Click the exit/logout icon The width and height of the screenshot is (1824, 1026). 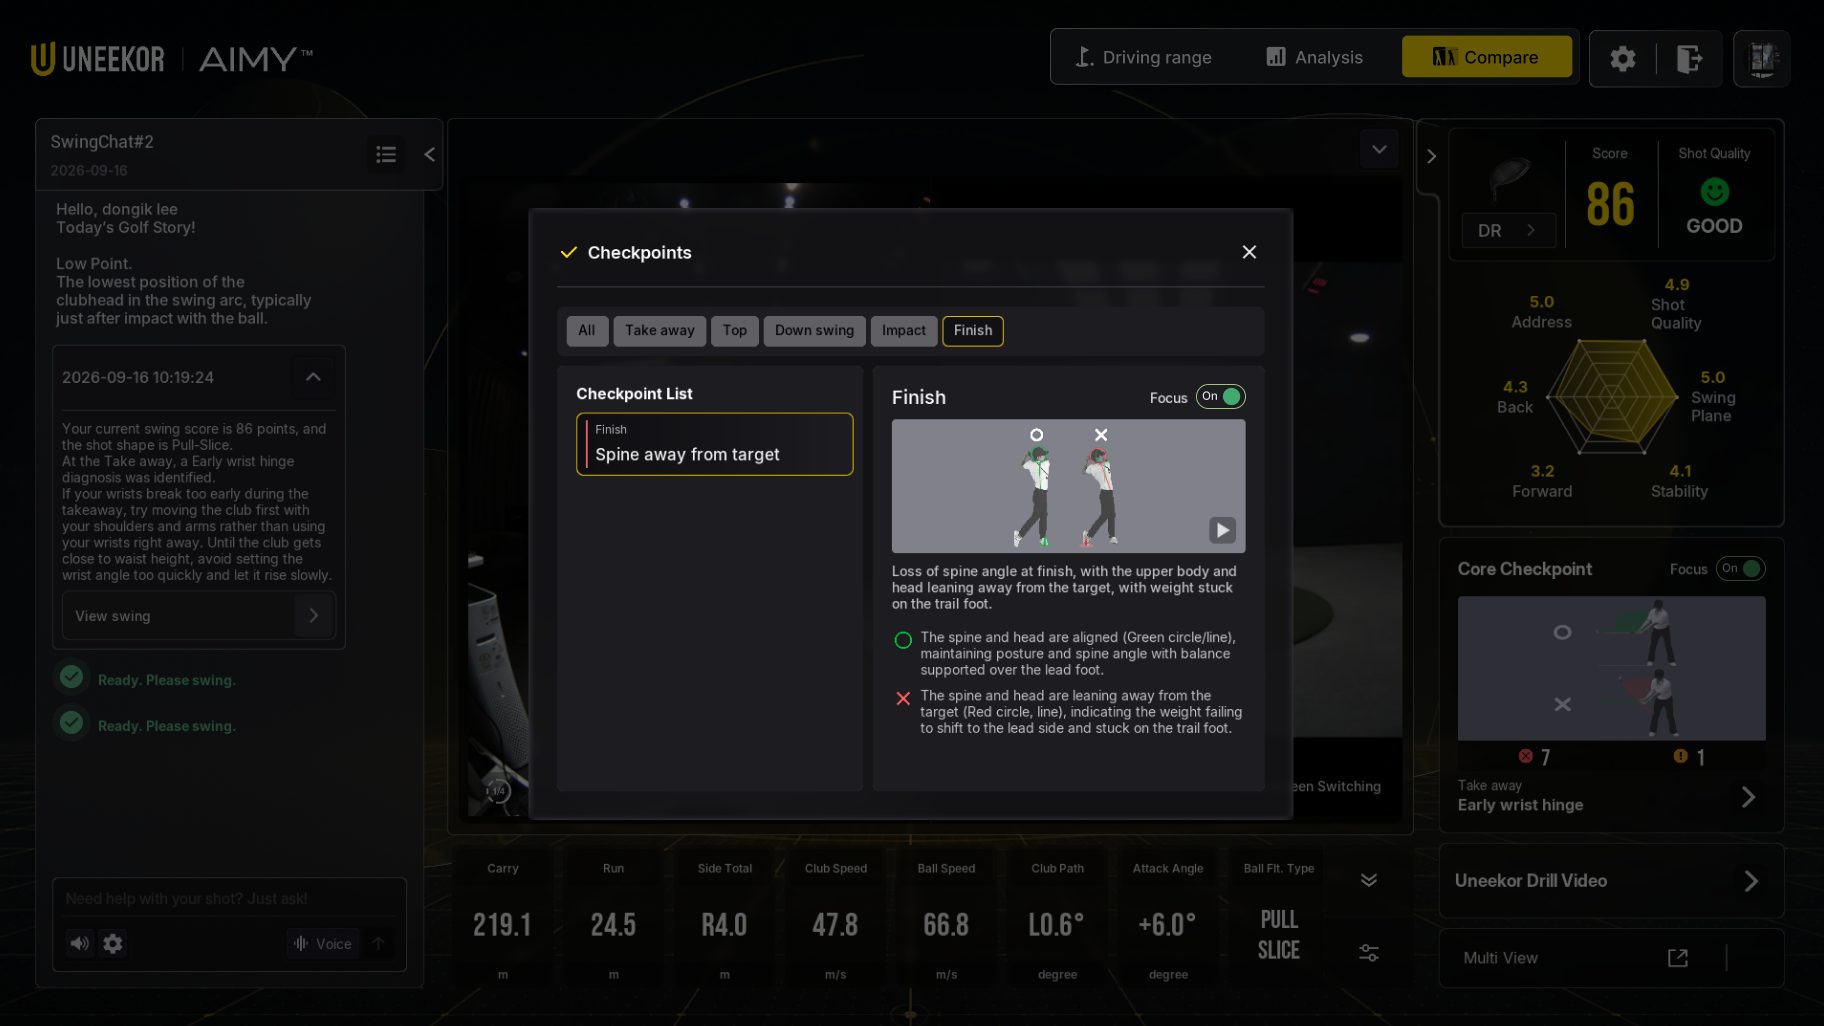(1689, 59)
